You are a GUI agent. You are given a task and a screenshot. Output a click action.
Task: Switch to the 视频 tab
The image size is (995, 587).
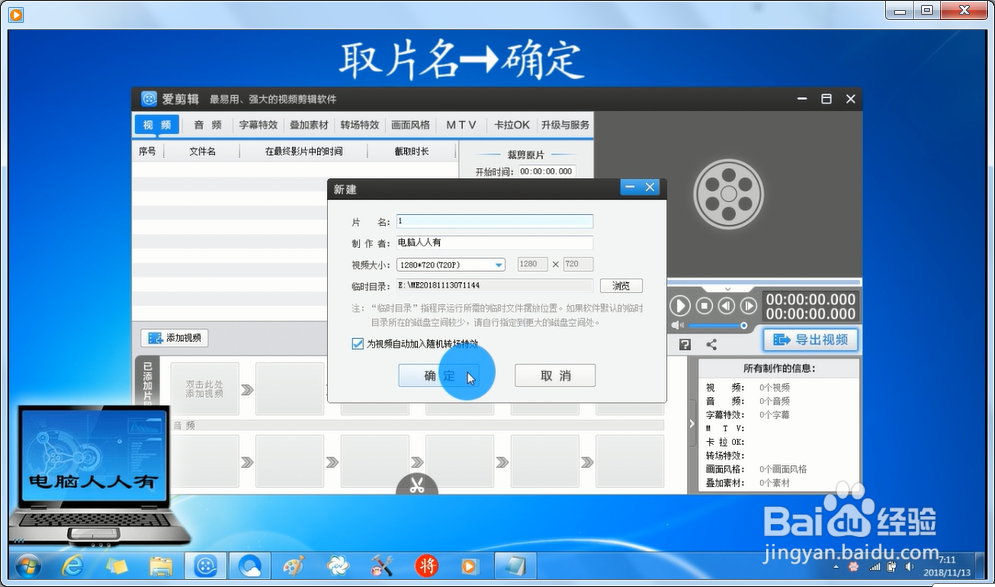tap(157, 125)
